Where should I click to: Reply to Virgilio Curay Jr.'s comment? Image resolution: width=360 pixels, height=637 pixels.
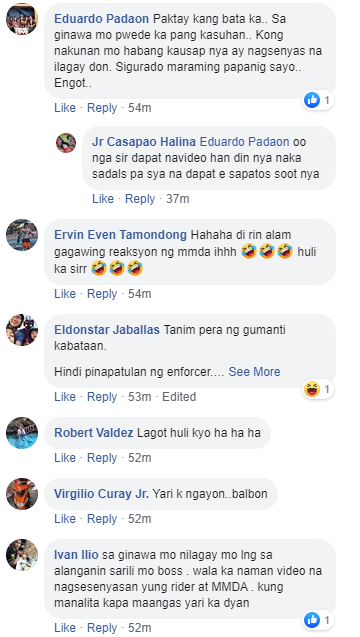coord(102,519)
